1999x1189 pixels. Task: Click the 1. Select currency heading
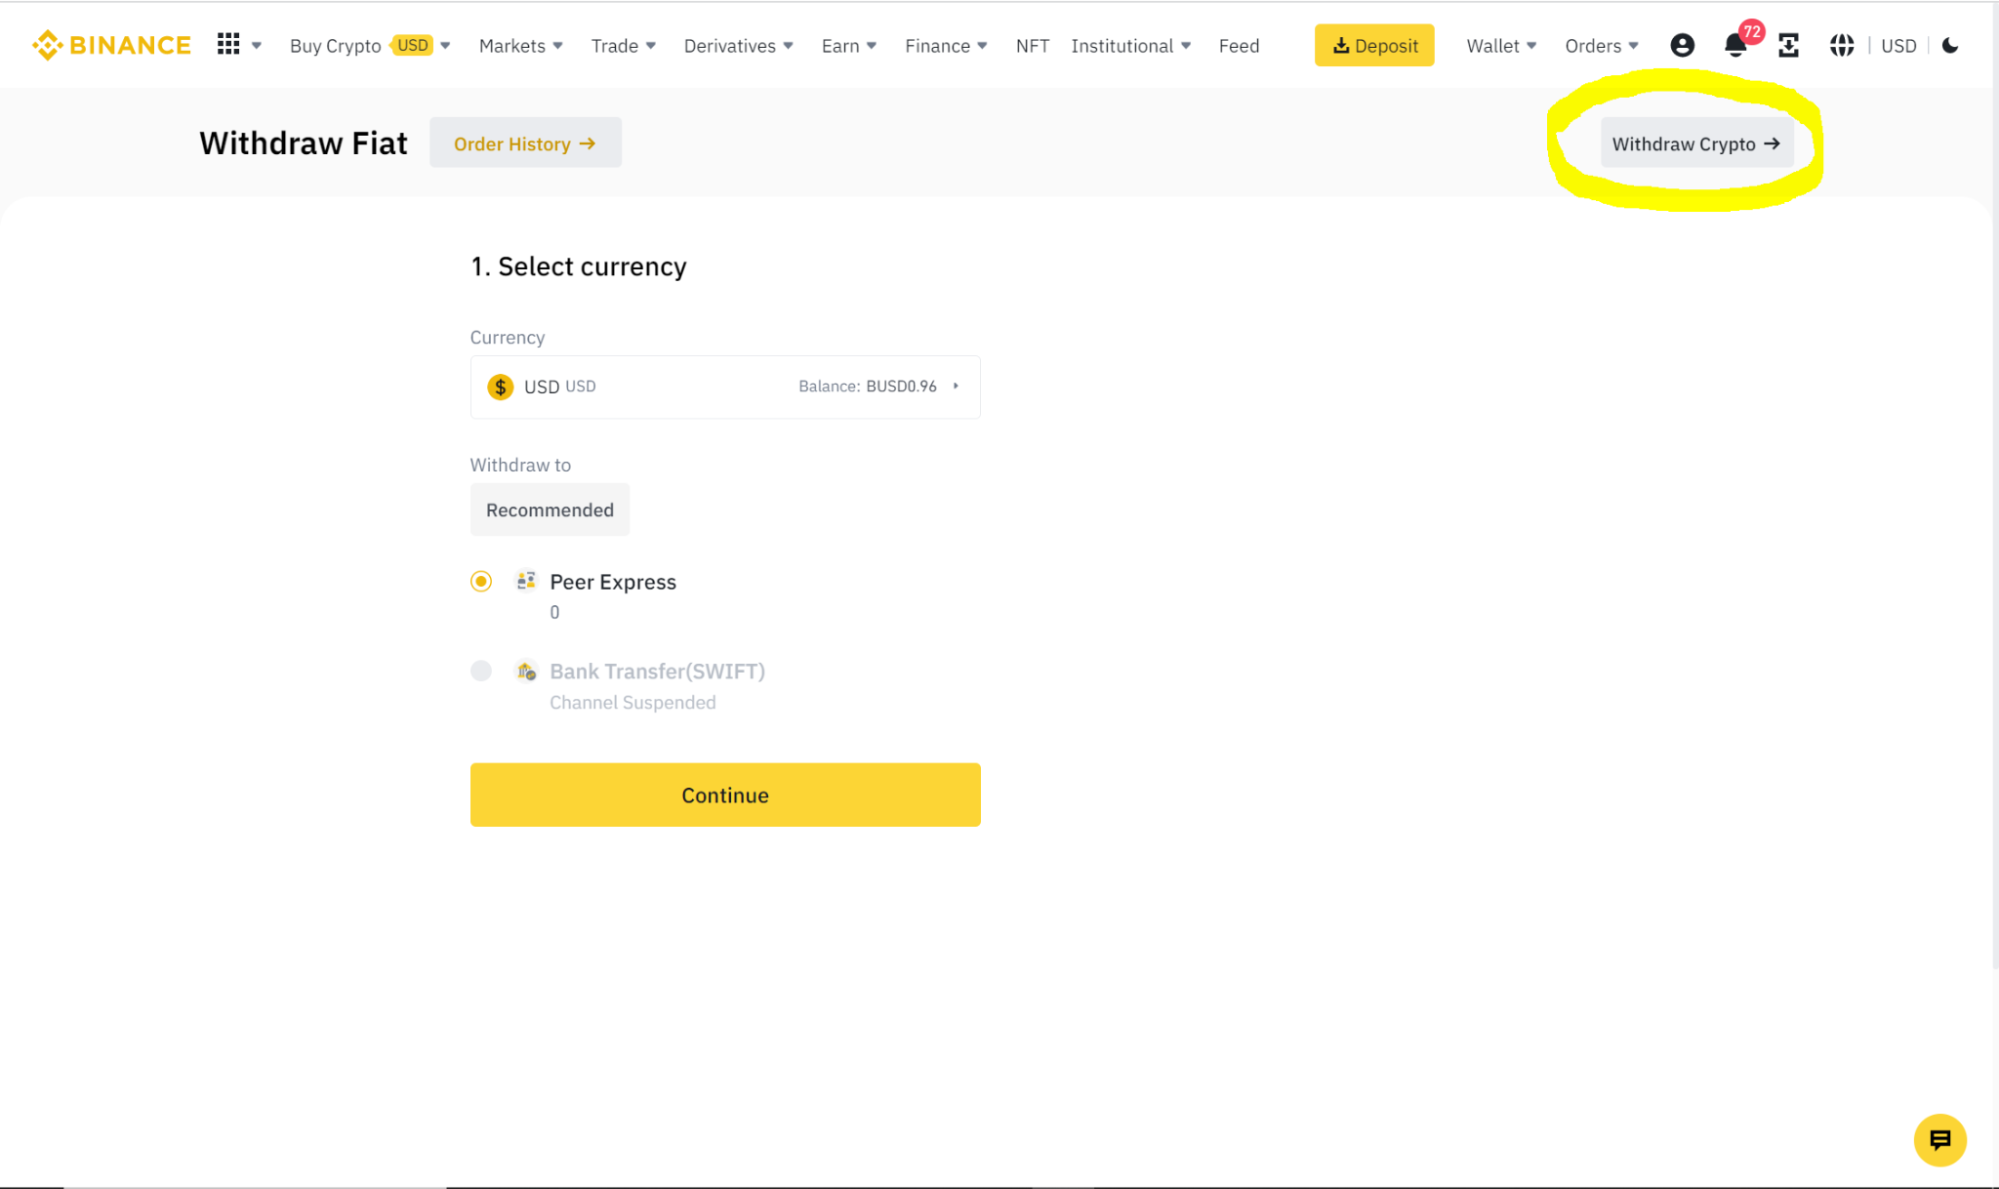coord(579,266)
